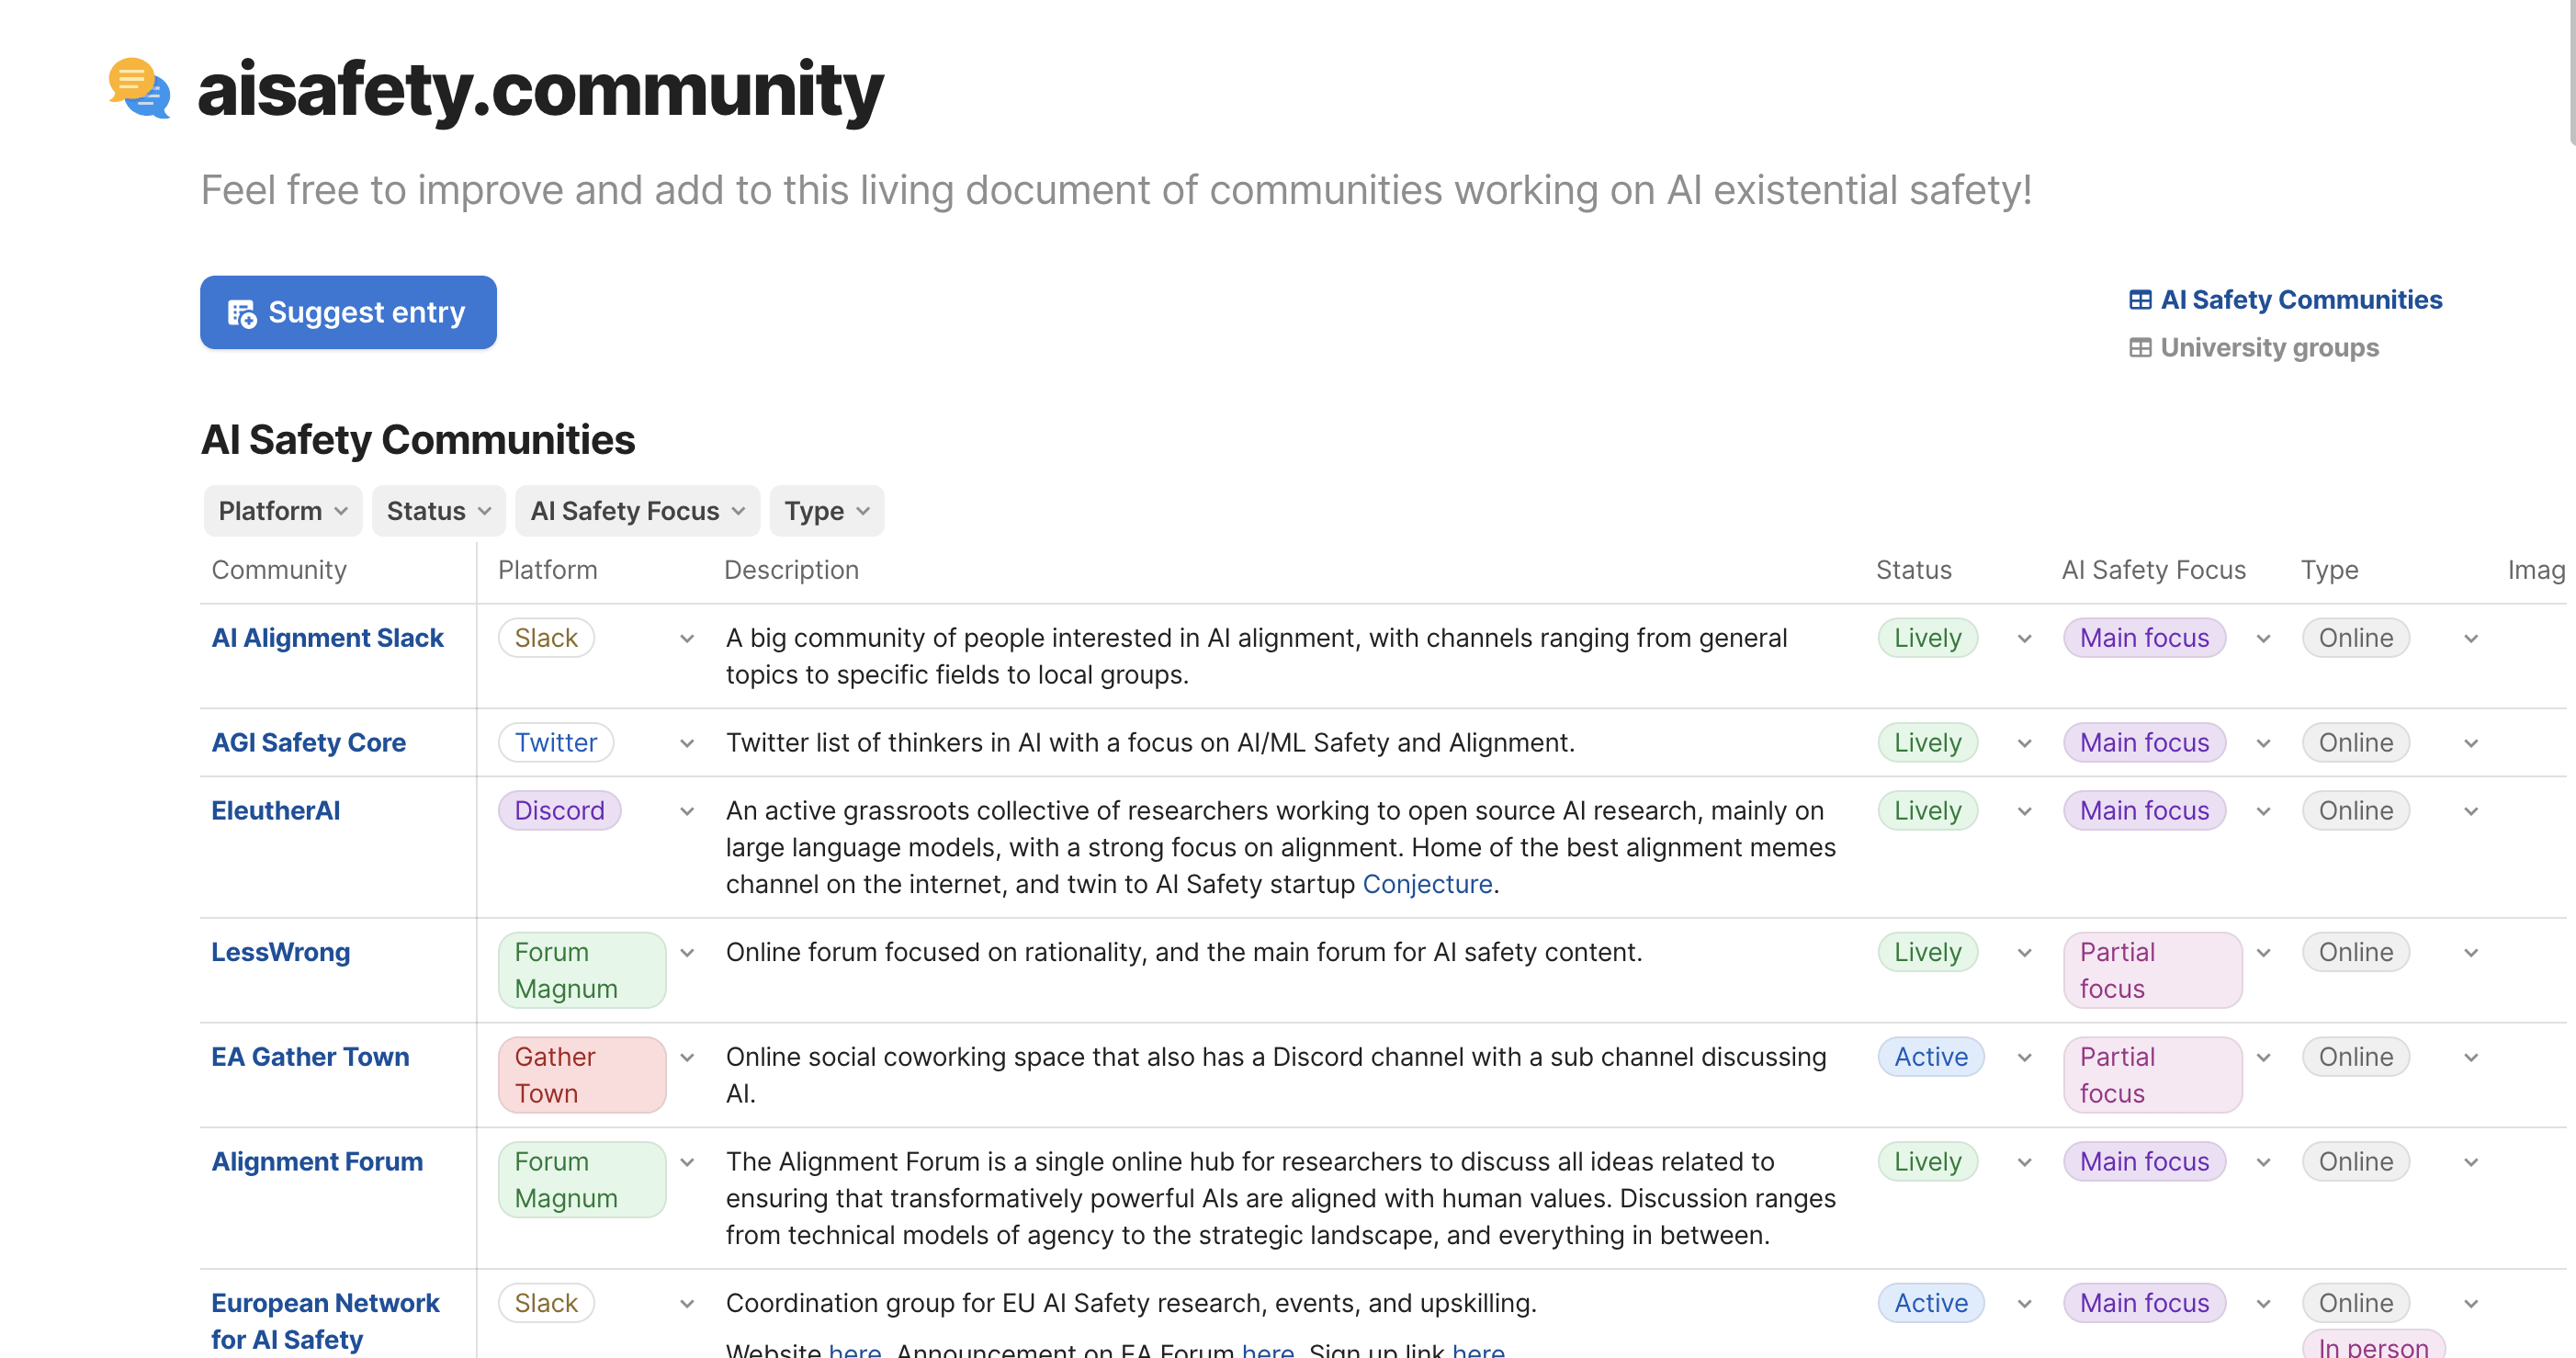Click Online type tag in AGI Safety Core row
The height and width of the screenshot is (1358, 2576).
(x=2356, y=742)
